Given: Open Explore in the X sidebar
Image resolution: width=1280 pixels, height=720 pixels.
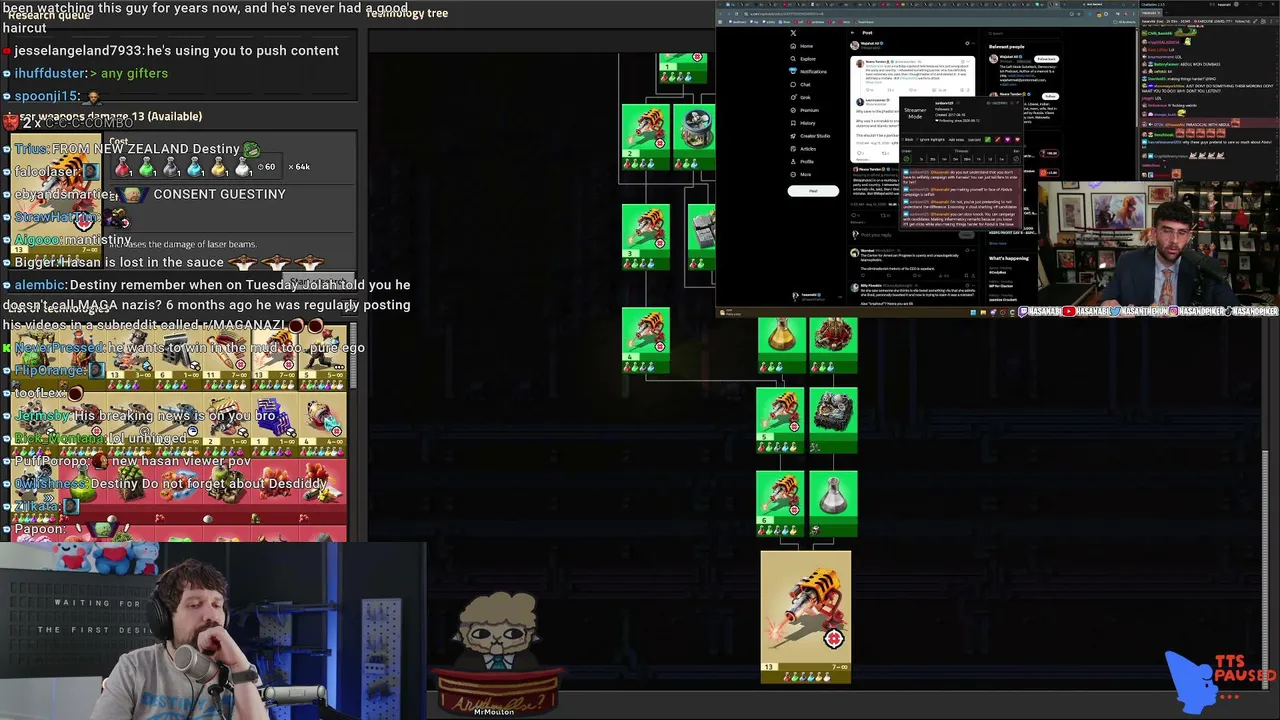Looking at the screenshot, I should pos(807,59).
